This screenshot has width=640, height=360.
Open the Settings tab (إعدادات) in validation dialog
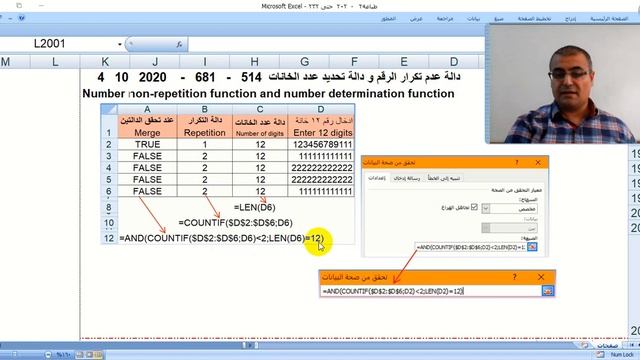(x=377, y=178)
